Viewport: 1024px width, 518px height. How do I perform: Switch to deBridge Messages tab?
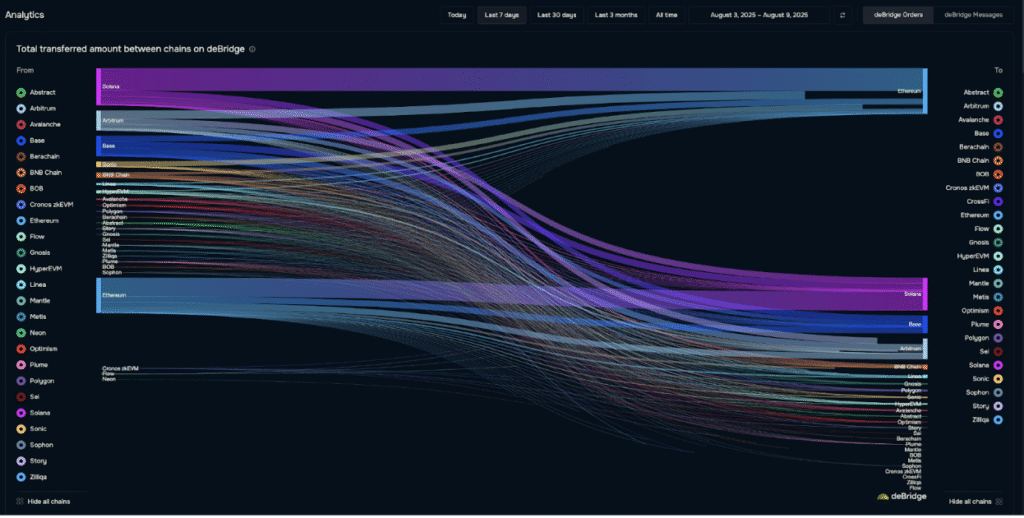pyautogui.click(x=973, y=15)
